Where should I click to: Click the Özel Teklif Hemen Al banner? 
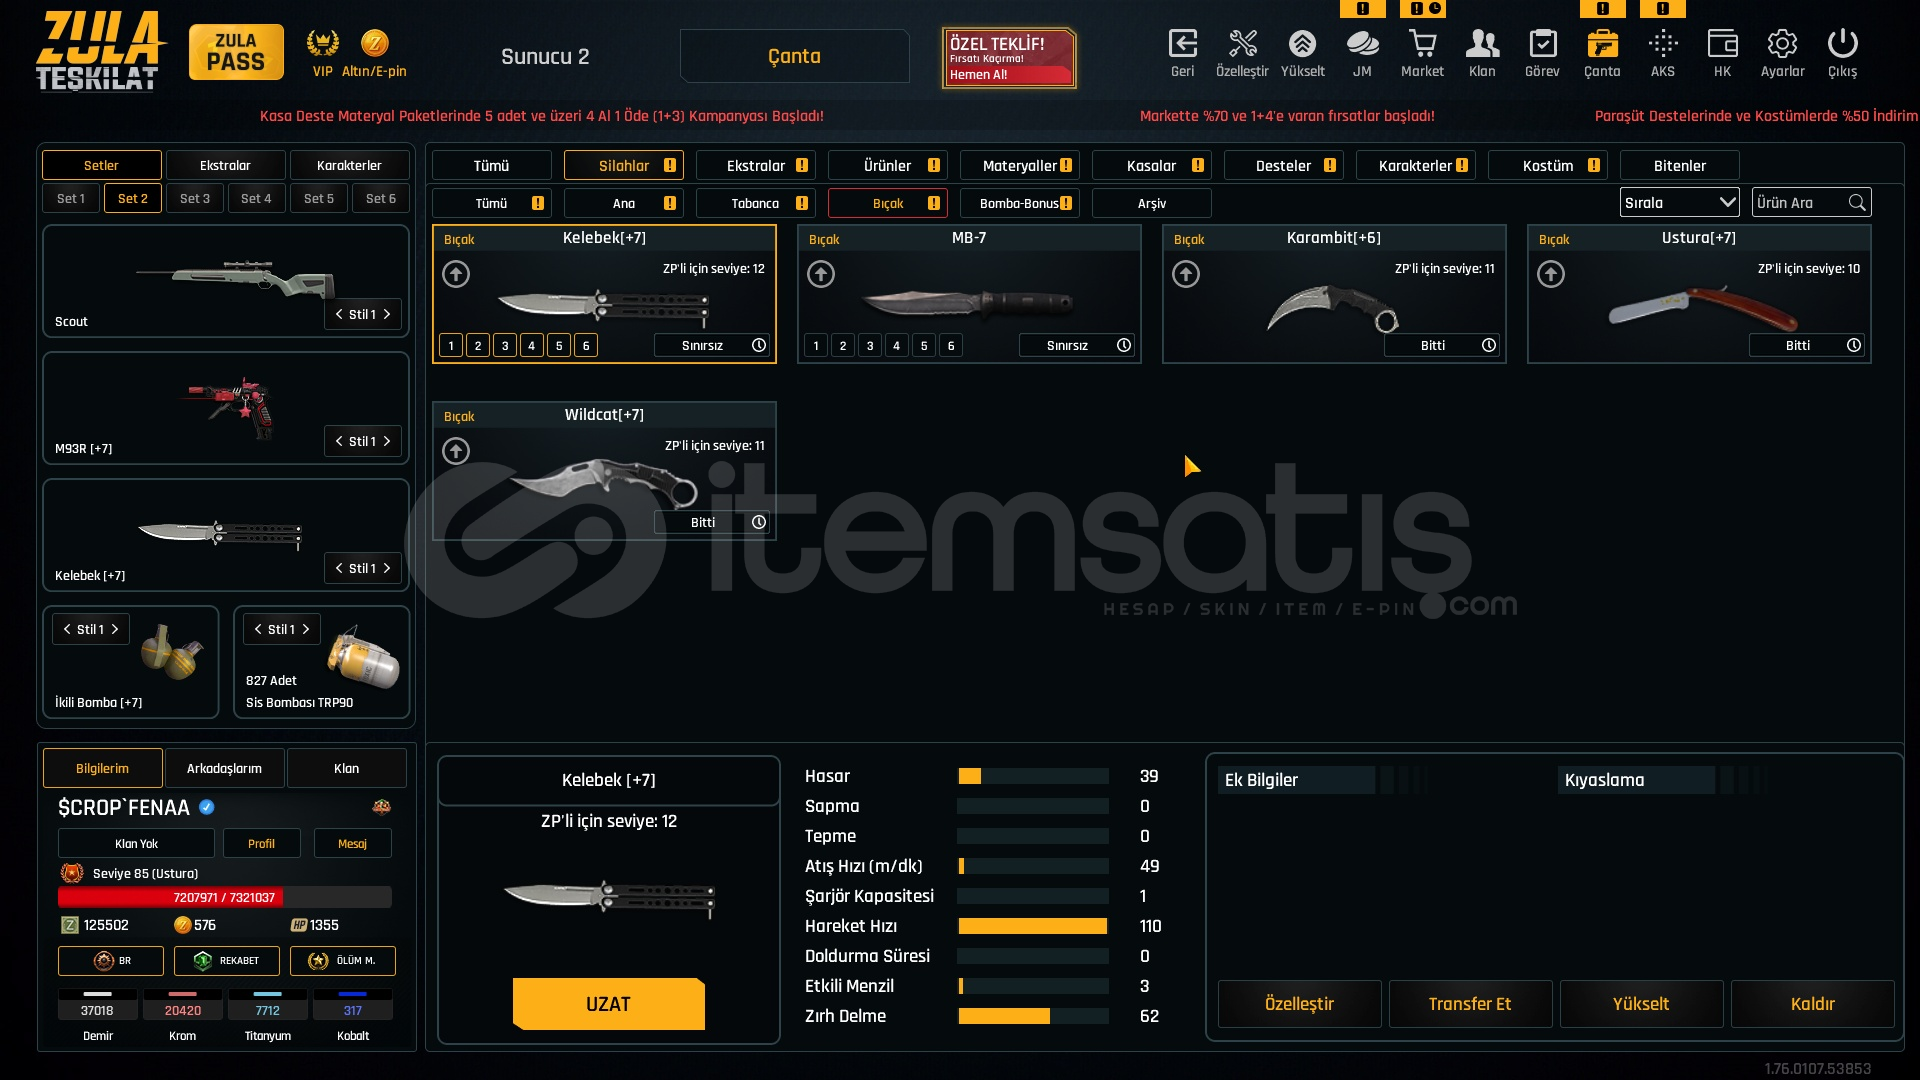point(1009,58)
